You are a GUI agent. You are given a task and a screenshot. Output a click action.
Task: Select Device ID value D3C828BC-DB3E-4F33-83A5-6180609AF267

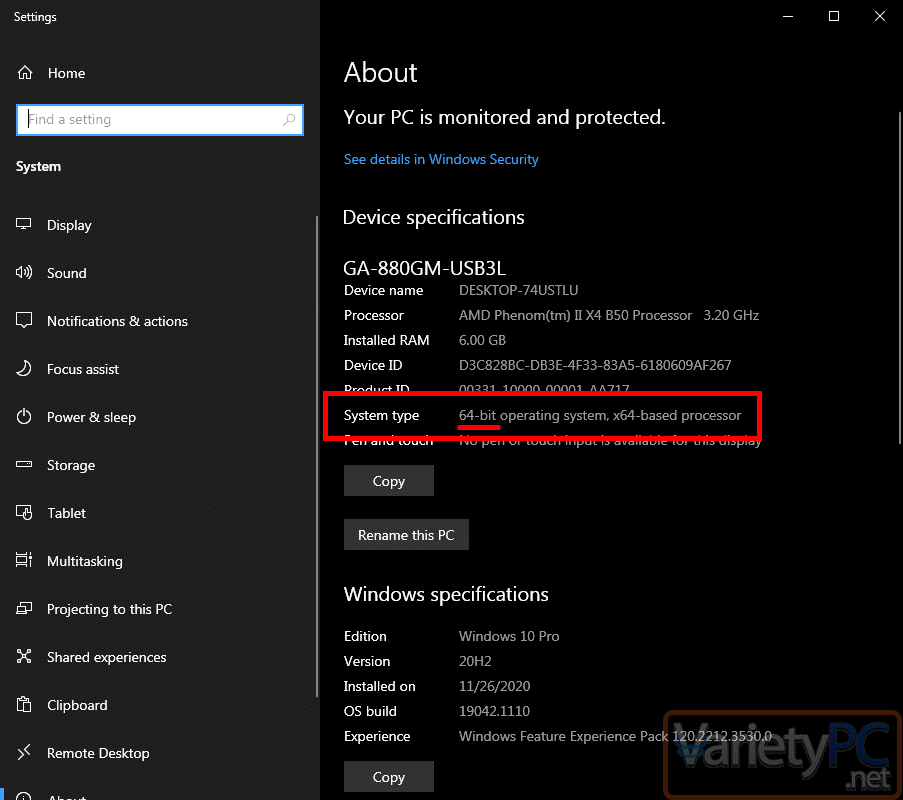595,365
